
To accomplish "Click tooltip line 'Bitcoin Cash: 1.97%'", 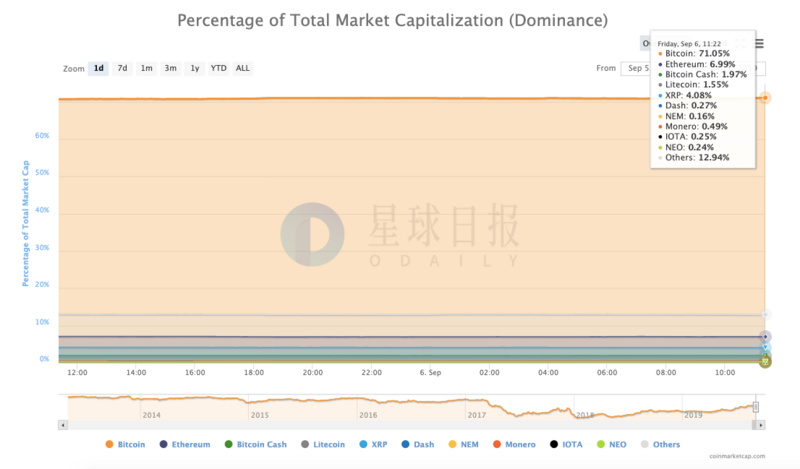I will [703, 75].
